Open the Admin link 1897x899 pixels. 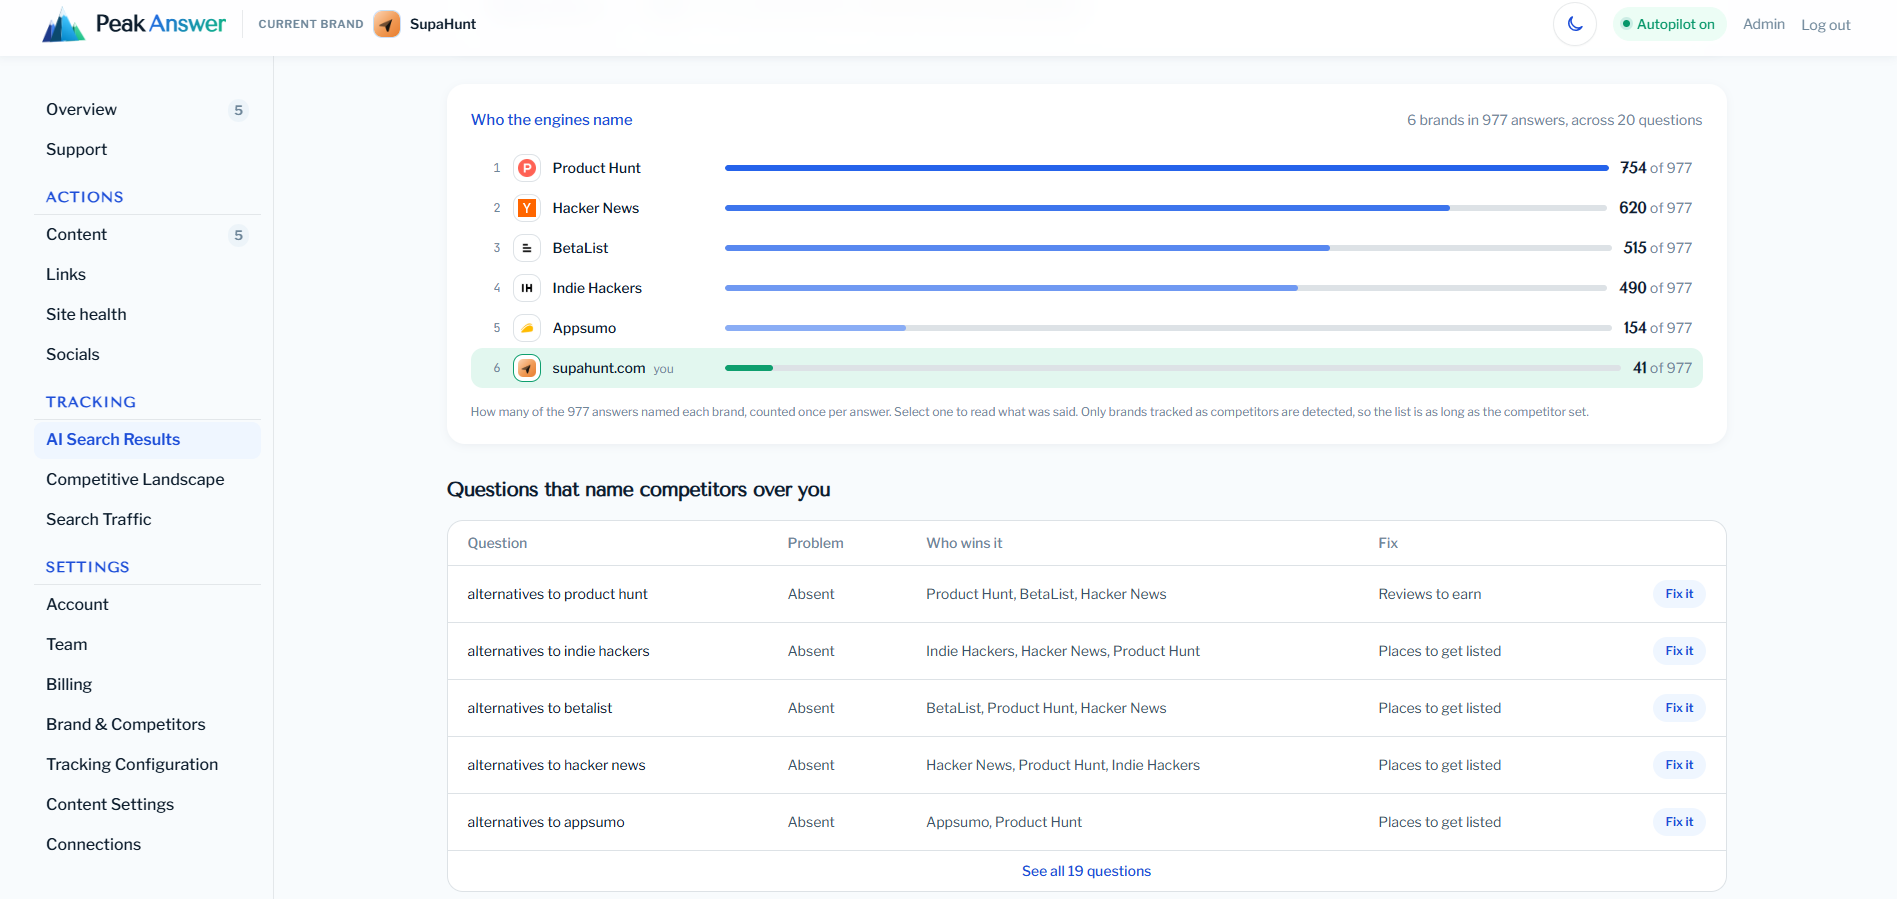point(1764,24)
